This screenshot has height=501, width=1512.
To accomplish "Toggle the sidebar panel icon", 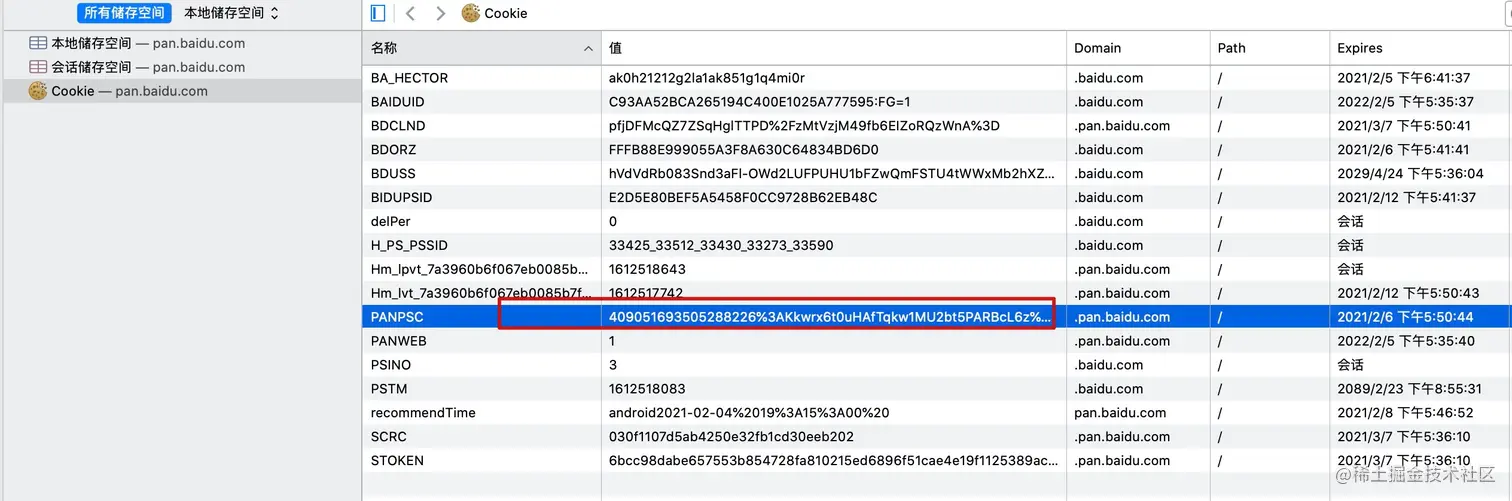I will (x=377, y=13).
